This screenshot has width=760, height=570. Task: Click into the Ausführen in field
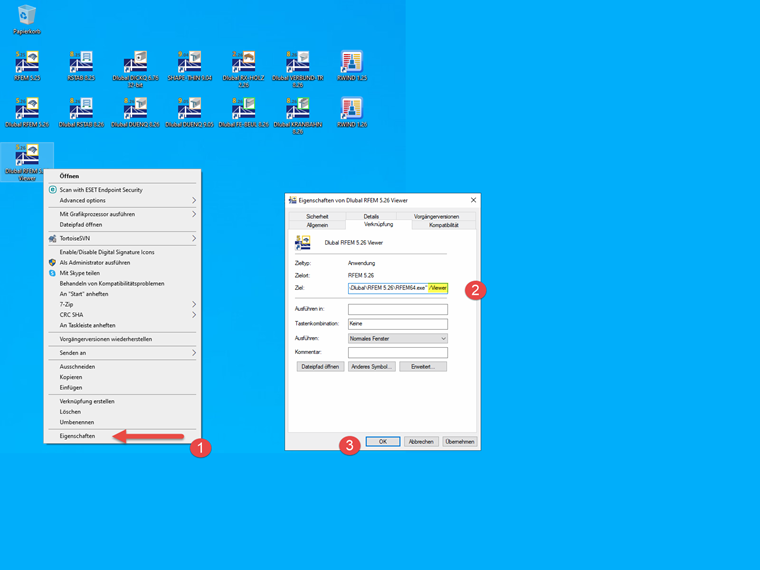tap(398, 309)
